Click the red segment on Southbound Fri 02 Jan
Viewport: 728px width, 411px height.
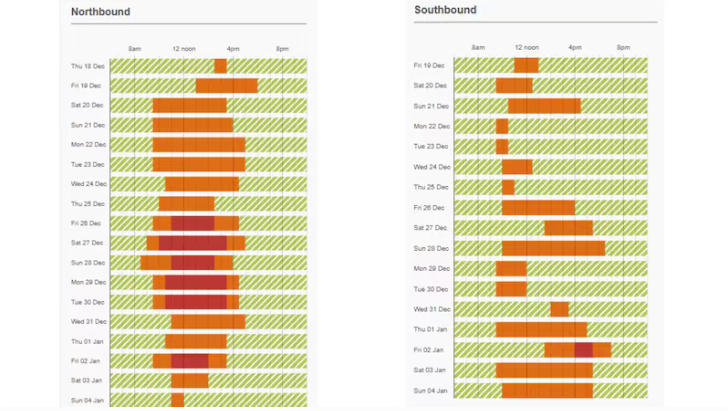tap(583, 350)
